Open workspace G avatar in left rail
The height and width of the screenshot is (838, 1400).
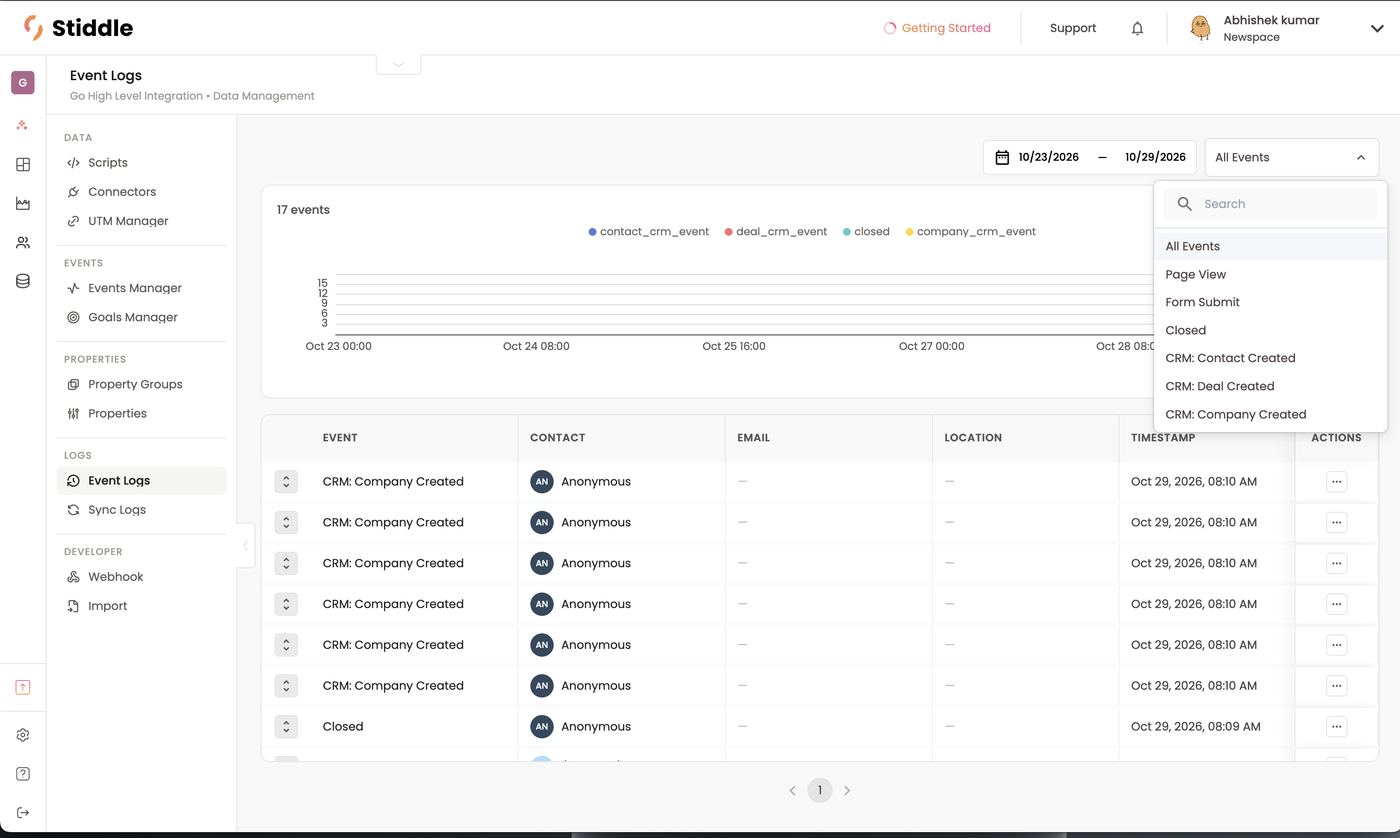[x=23, y=82]
